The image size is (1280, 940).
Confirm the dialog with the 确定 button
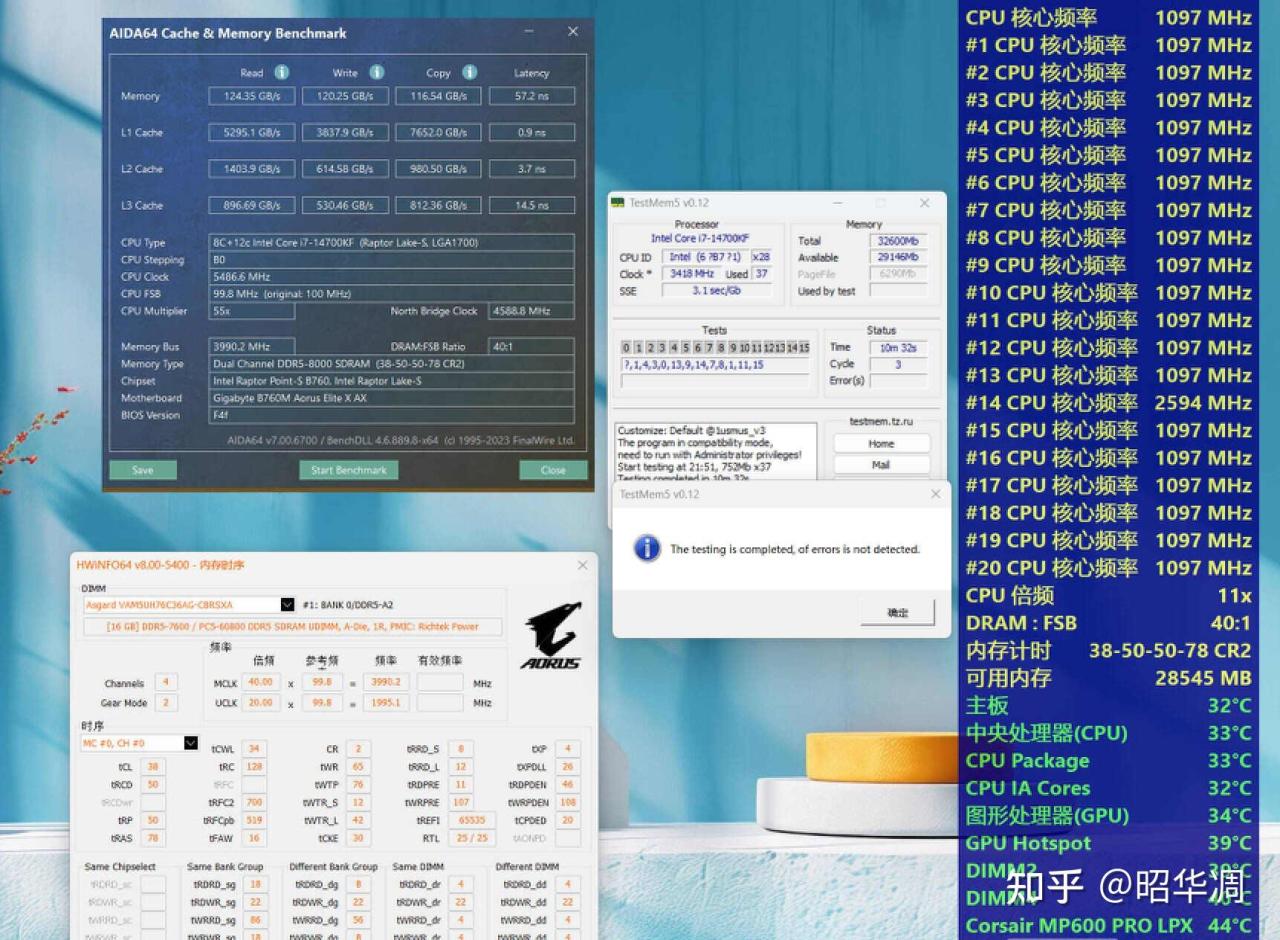click(x=898, y=612)
